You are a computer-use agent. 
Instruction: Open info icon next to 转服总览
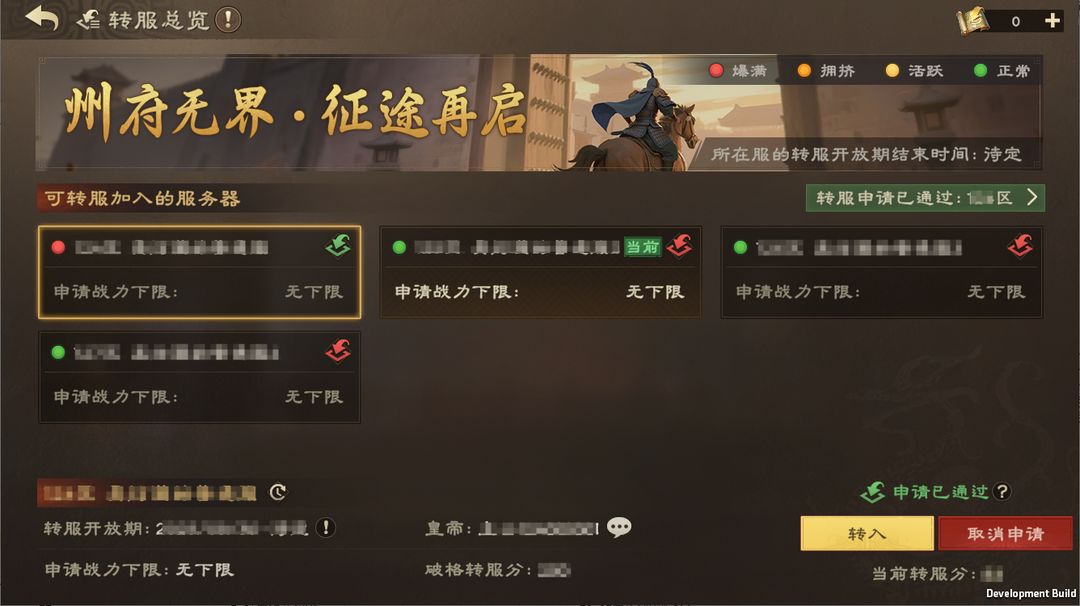pos(228,19)
